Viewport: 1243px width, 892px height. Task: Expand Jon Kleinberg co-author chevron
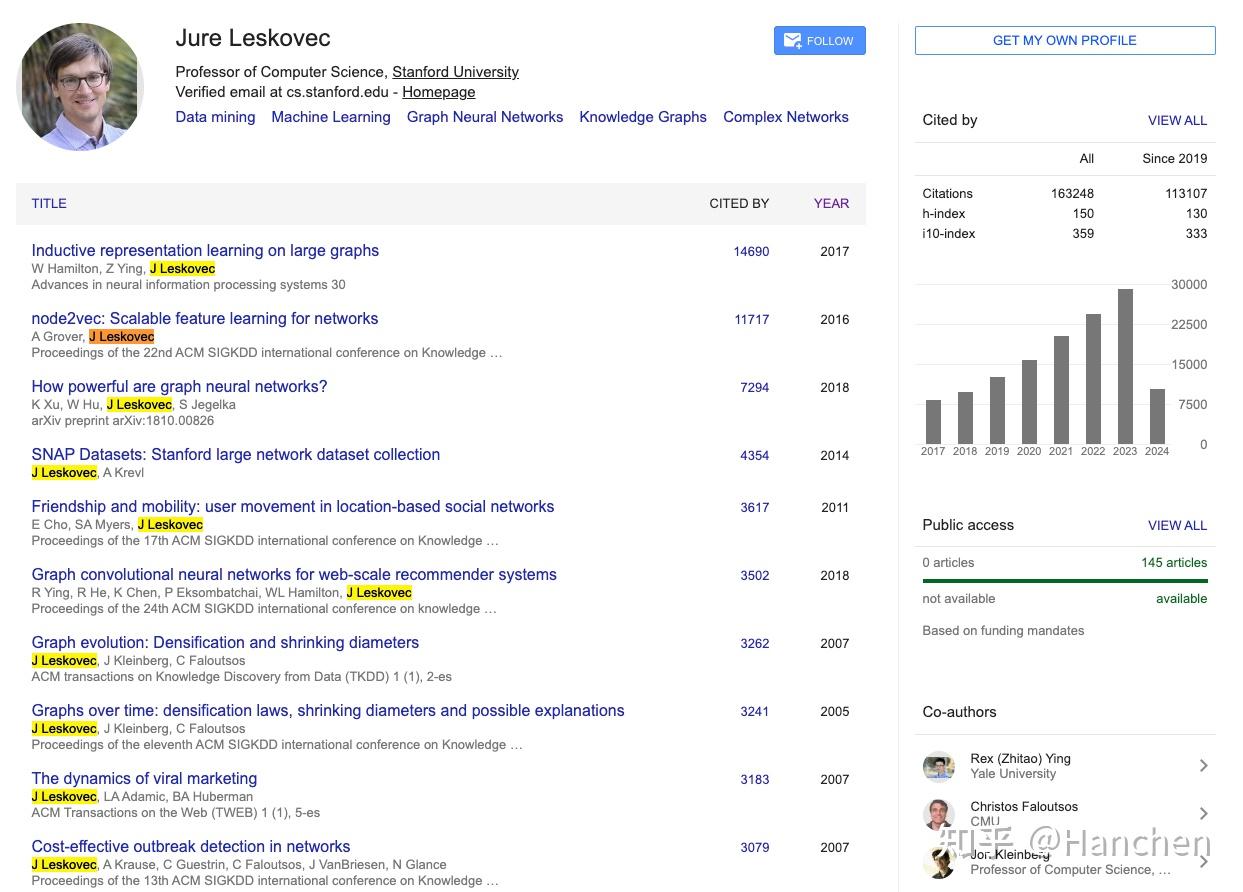click(1203, 861)
